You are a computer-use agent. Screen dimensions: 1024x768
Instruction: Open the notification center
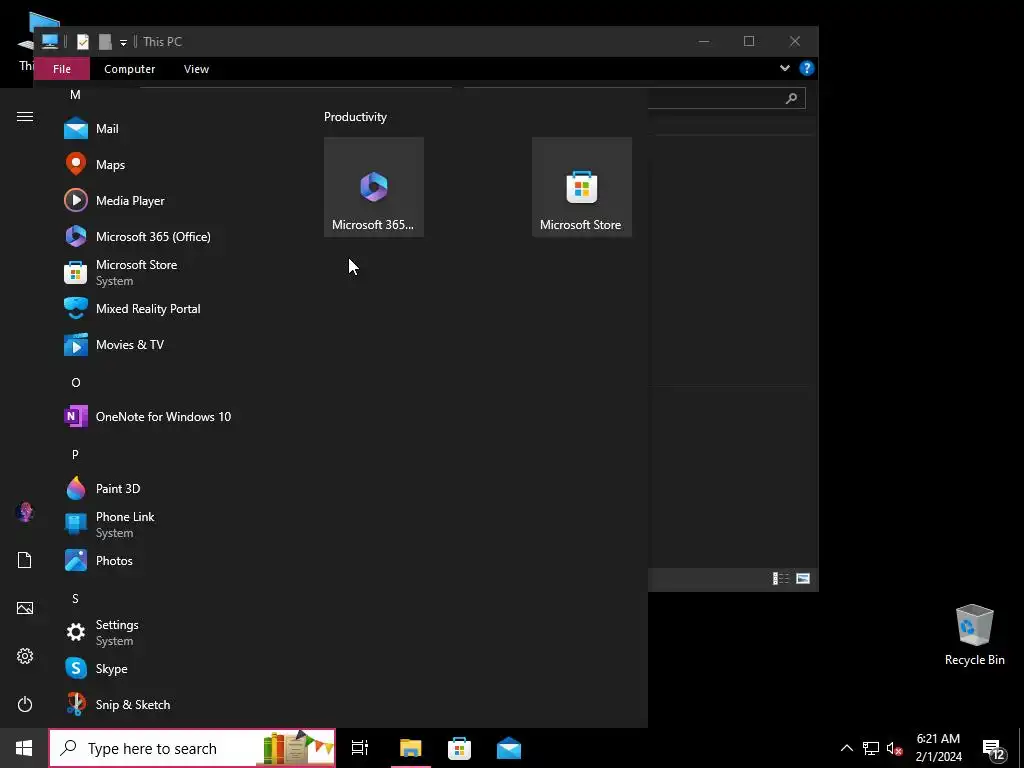[994, 748]
